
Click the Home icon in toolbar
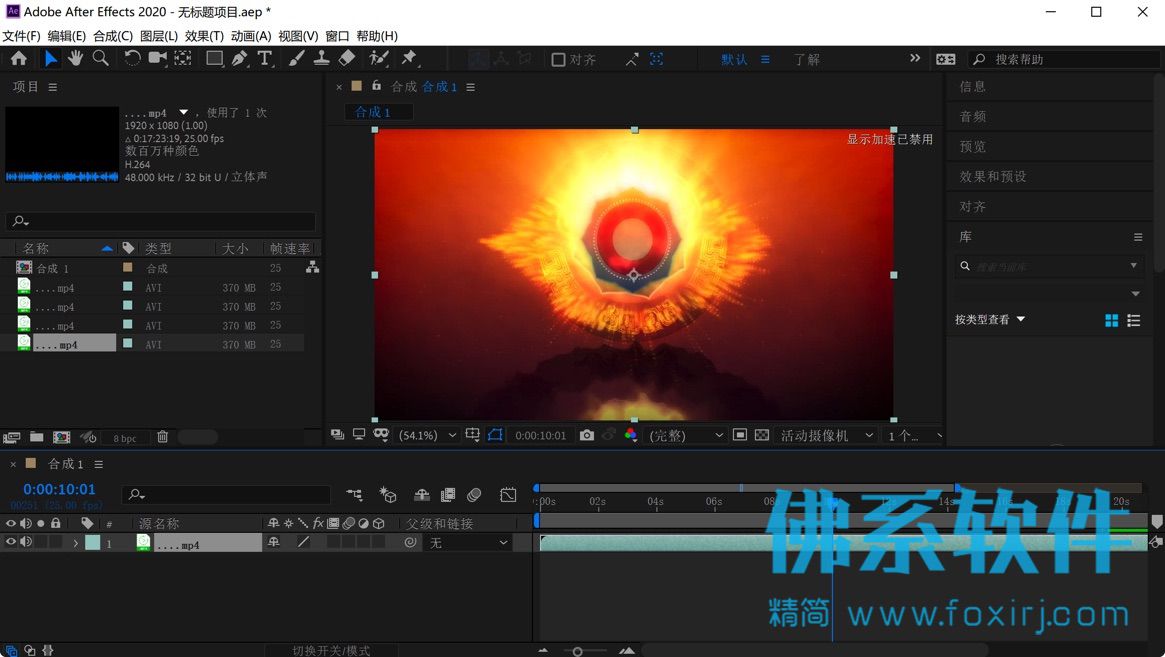click(19, 59)
